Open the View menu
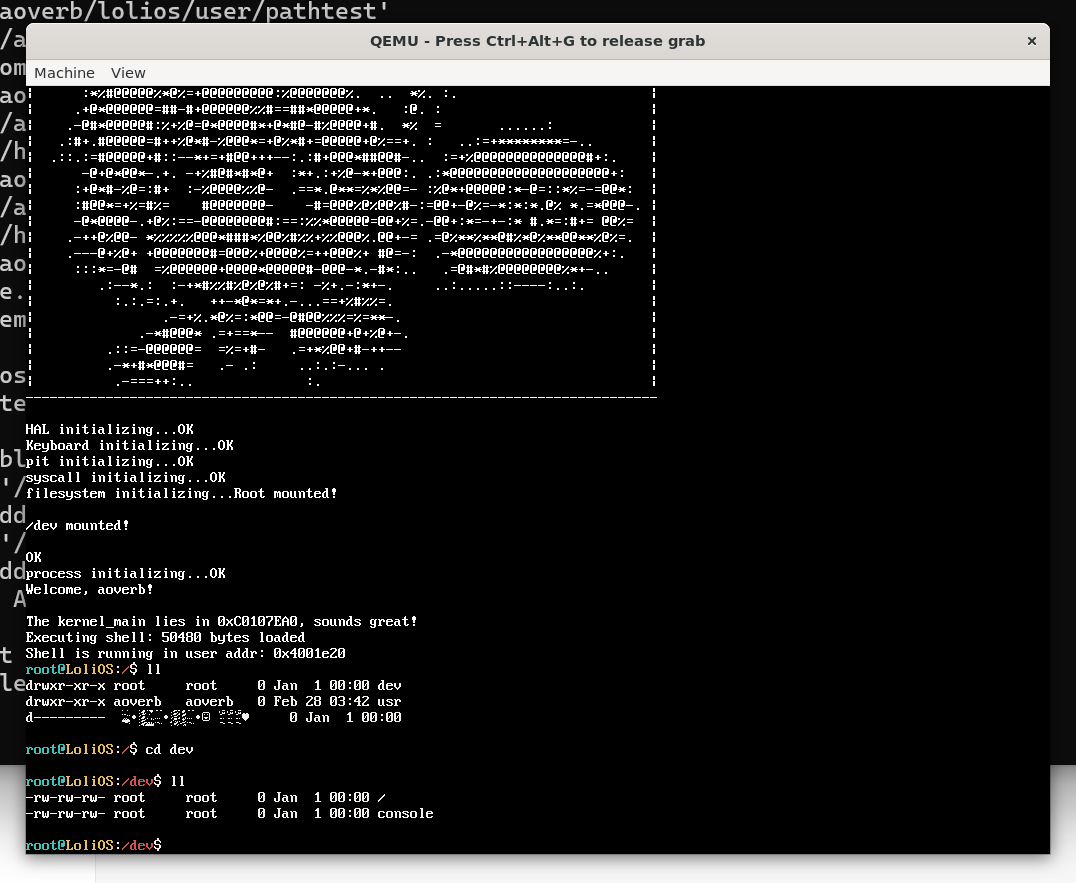The image size is (1076, 883). [128, 73]
